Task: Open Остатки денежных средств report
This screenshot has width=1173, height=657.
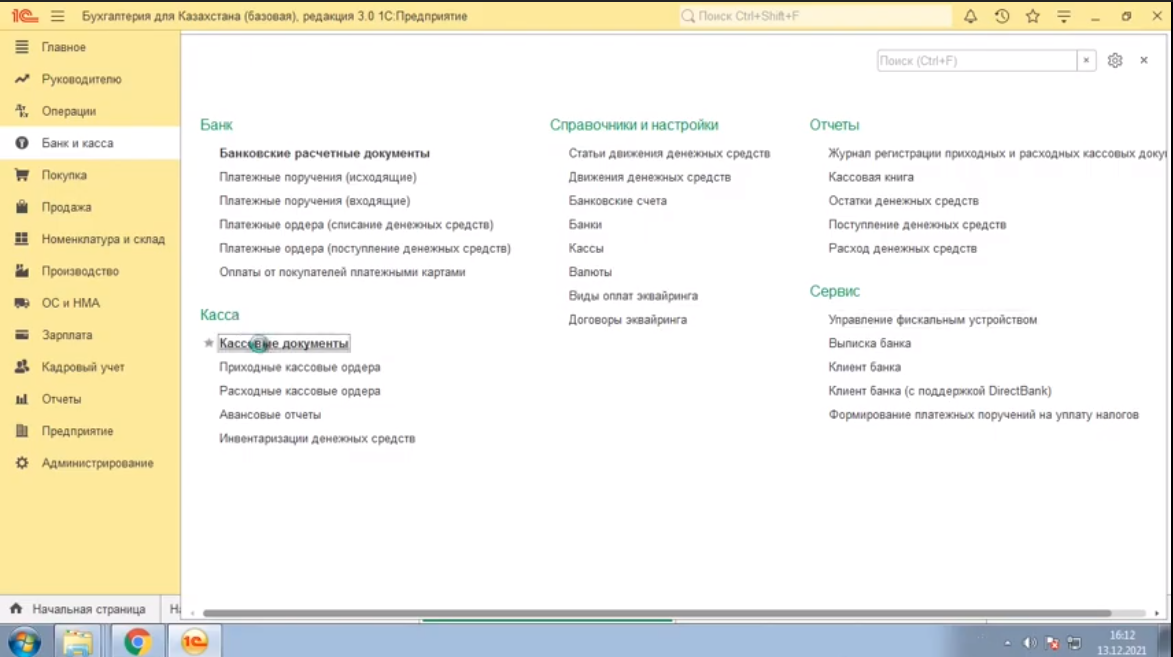Action: point(903,201)
